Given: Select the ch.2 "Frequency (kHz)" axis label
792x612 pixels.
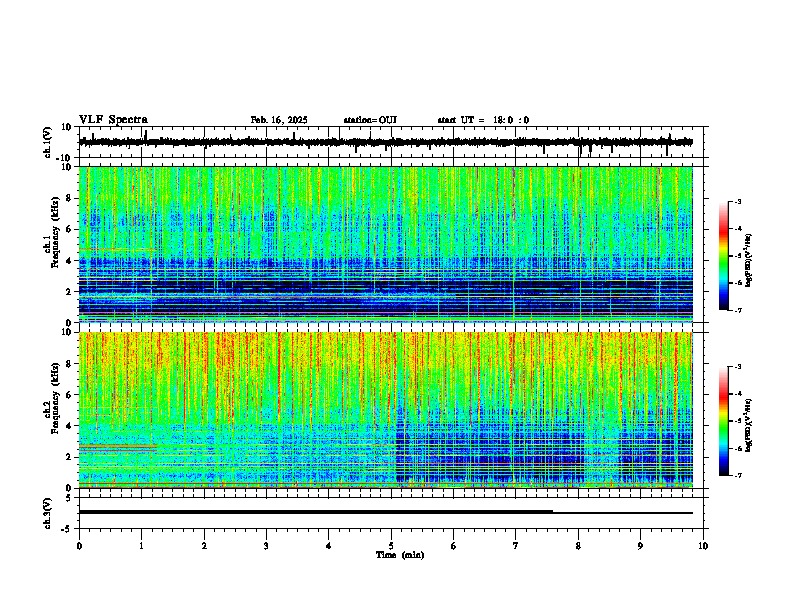Looking at the screenshot, I should (x=55, y=398).
